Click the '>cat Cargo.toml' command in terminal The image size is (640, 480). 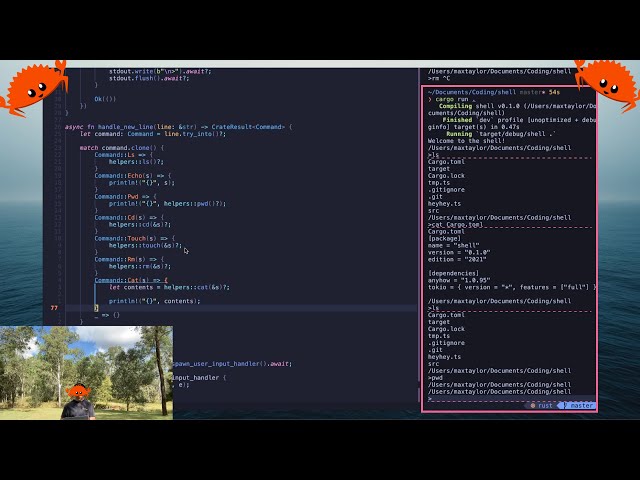pos(455,224)
